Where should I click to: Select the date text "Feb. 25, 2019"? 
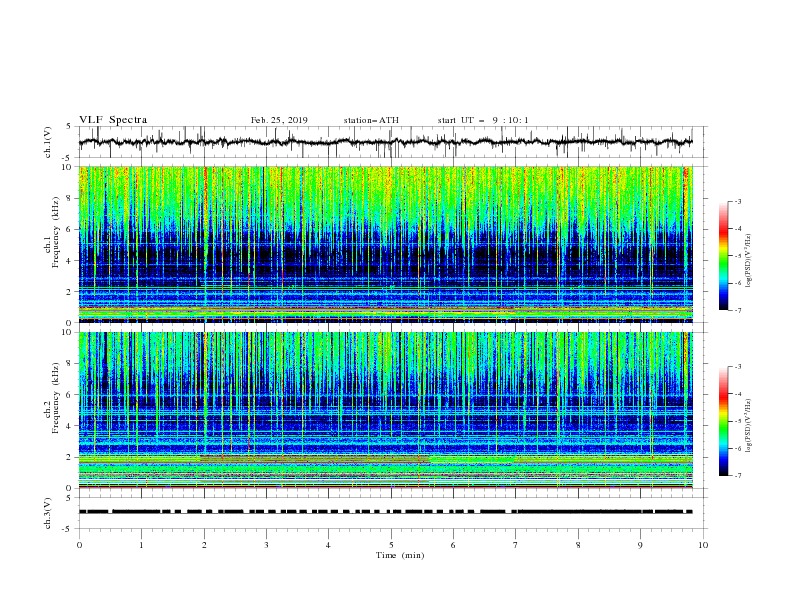279,120
